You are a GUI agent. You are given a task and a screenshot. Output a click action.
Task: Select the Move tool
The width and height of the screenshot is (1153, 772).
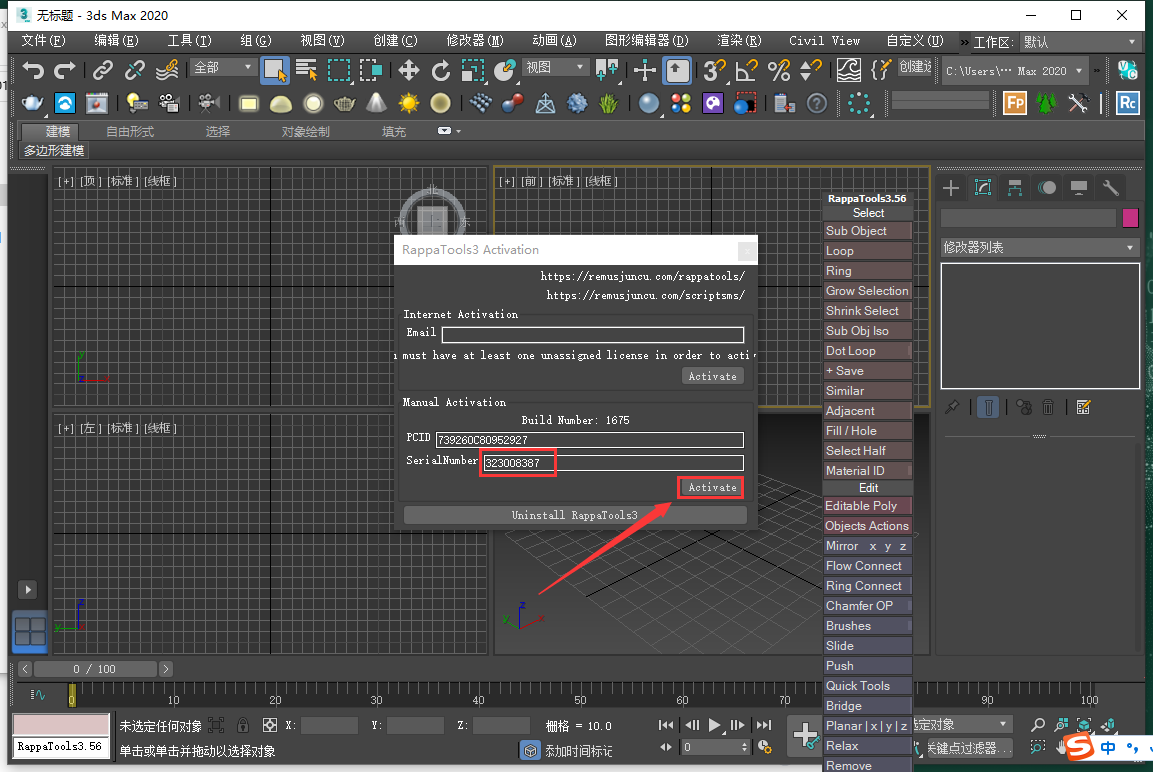[408, 71]
